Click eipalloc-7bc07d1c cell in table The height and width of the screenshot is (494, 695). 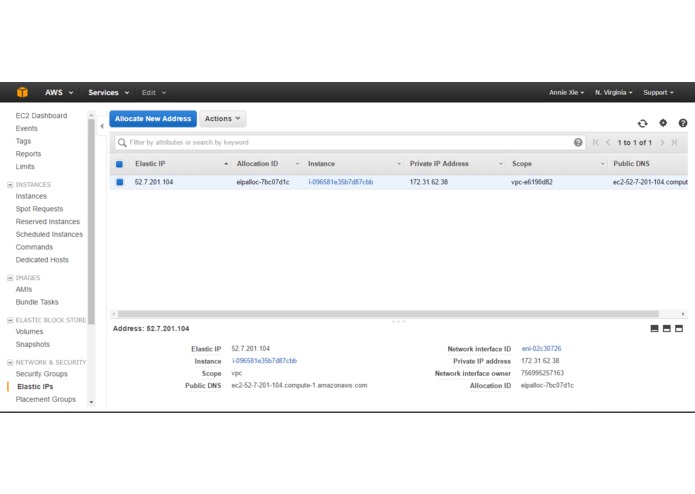click(263, 182)
